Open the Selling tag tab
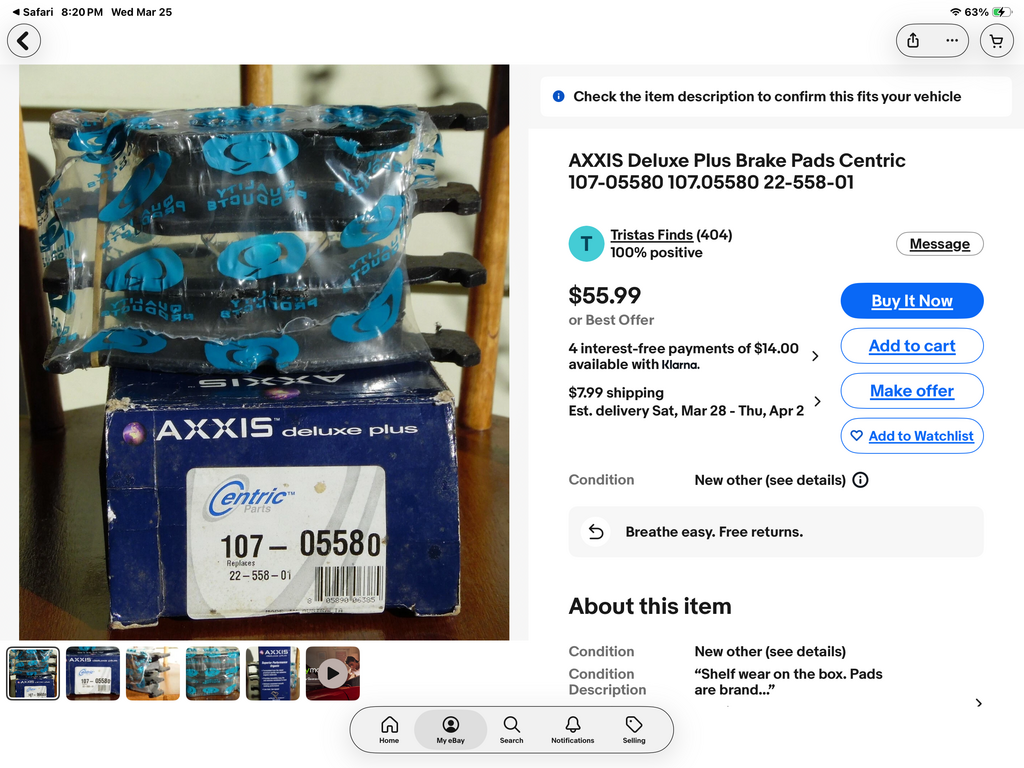The width and height of the screenshot is (1024, 768). click(x=633, y=729)
